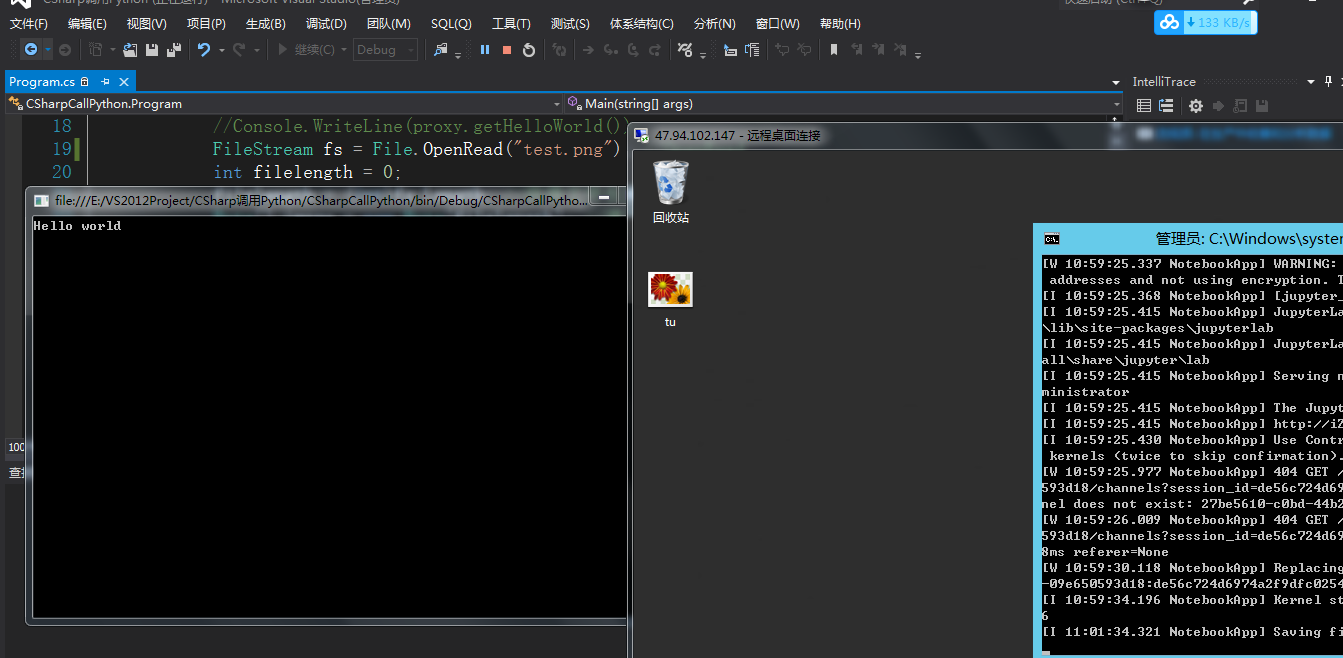The width and height of the screenshot is (1343, 658).
Task: Click the Redo arrow icon
Action: pyautogui.click(x=239, y=49)
